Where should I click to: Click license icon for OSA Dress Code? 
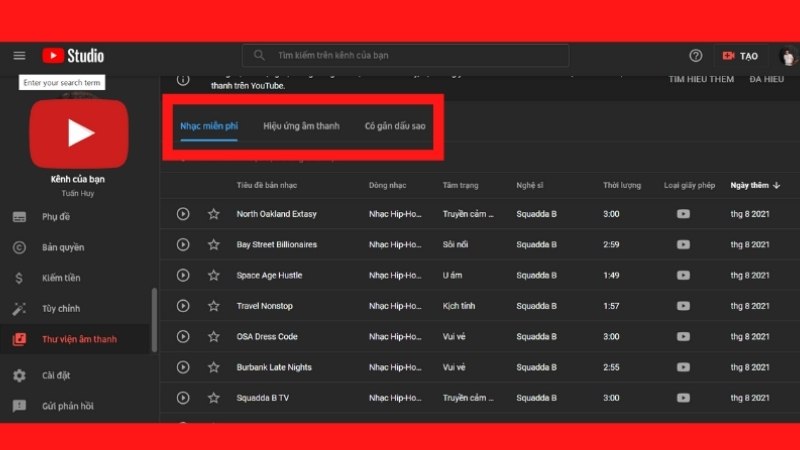click(x=683, y=336)
